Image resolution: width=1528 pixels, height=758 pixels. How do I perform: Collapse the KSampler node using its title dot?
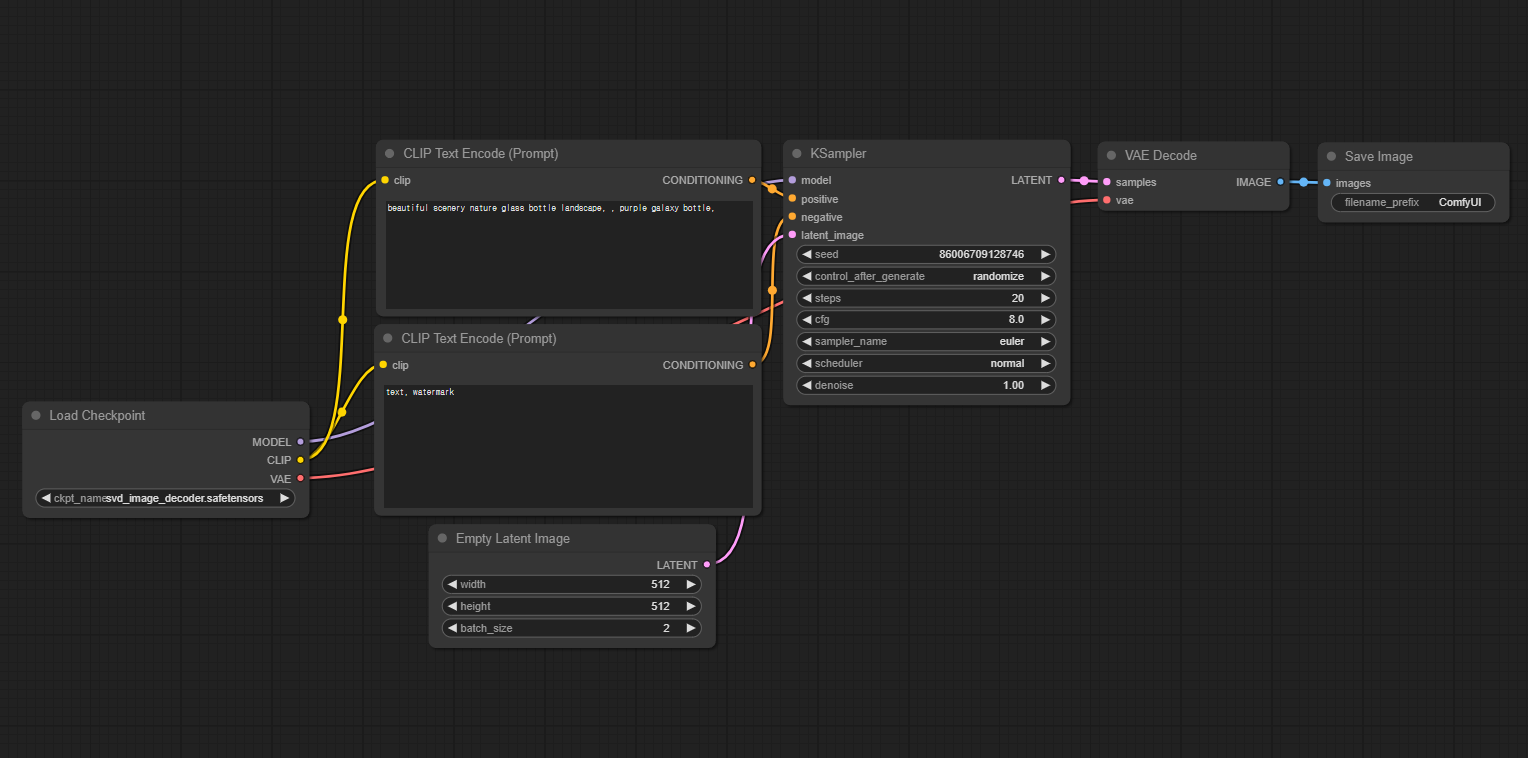797,154
